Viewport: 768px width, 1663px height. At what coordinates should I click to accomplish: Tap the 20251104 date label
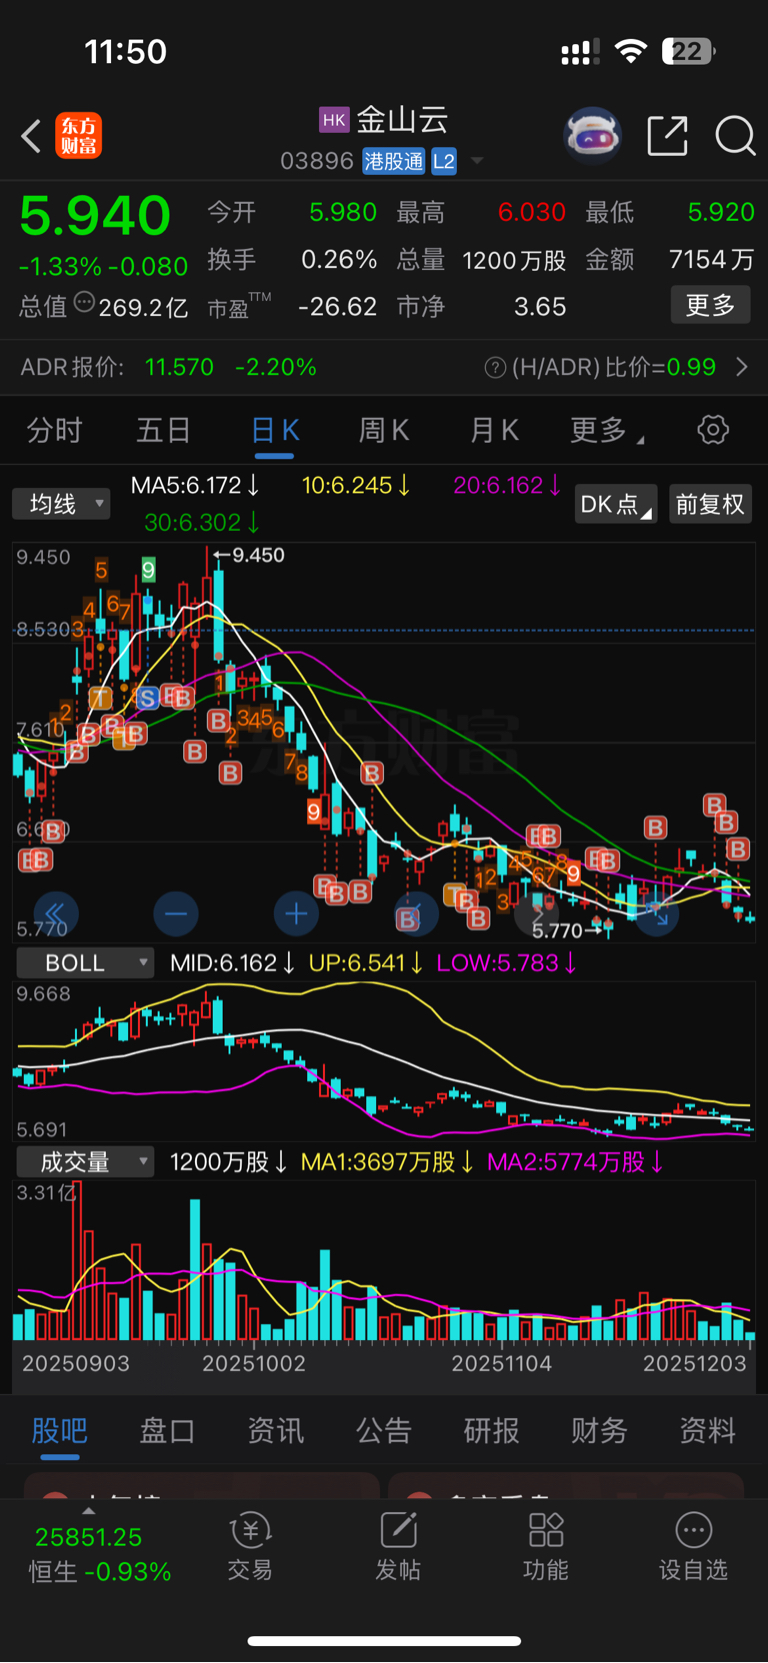coord(501,1363)
